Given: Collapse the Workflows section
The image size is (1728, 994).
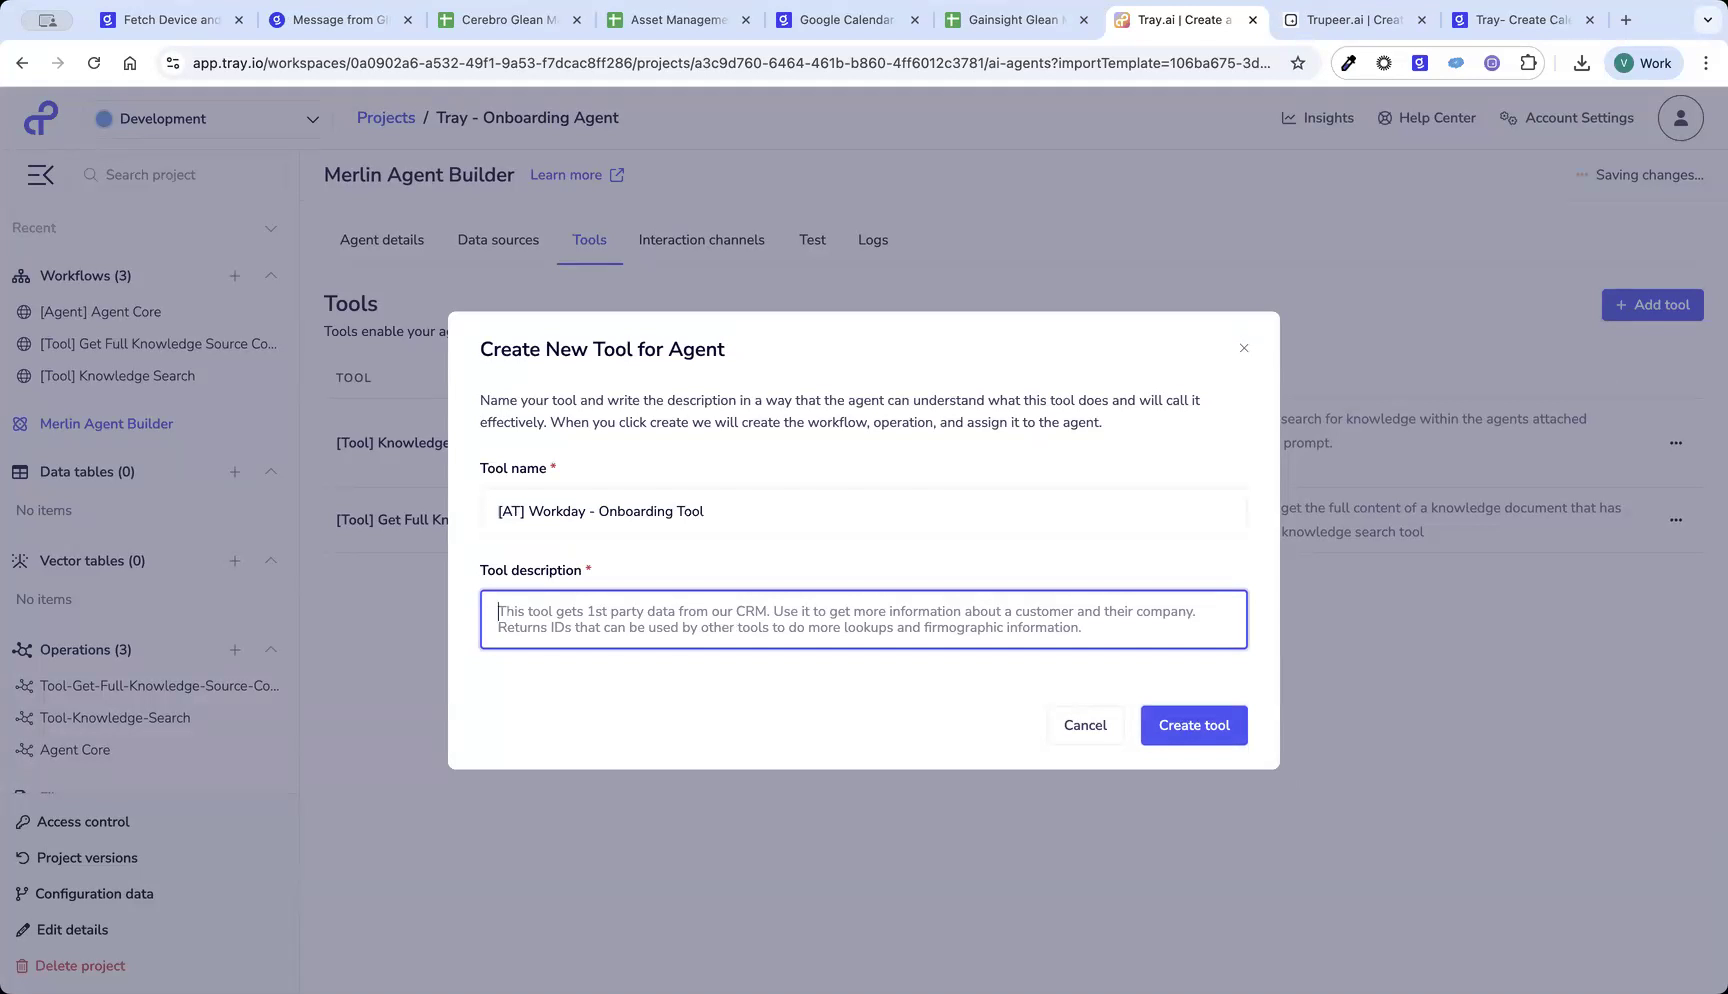Looking at the screenshot, I should (270, 276).
